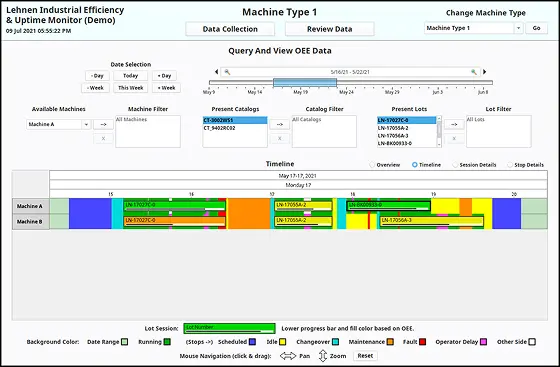Click the right arrow beside date range bar
Screen dimensions: 560x367
[485, 72]
